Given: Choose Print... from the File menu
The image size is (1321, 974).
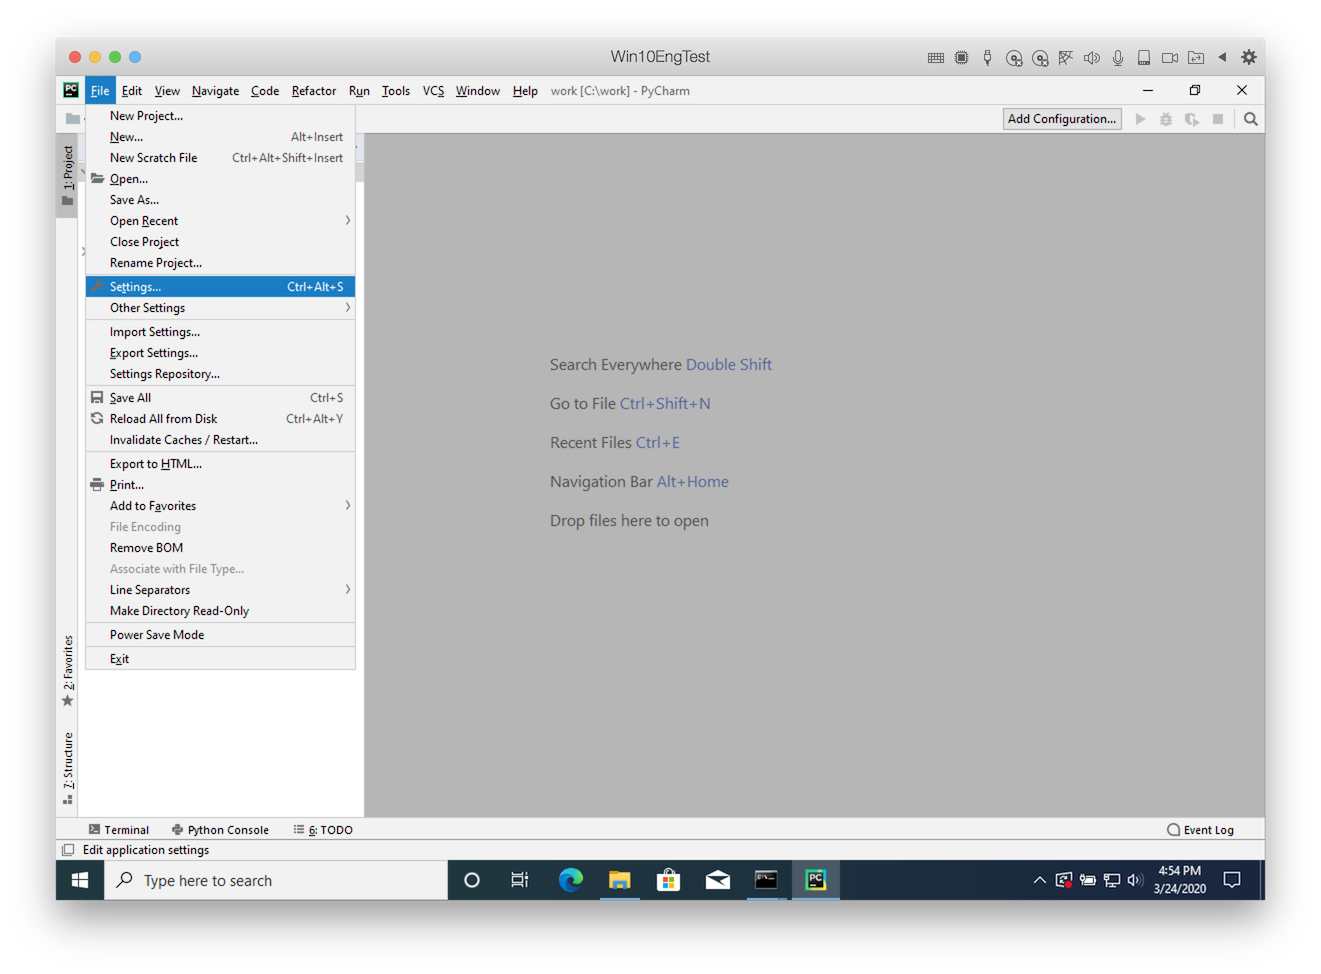Looking at the screenshot, I should 220,485.
